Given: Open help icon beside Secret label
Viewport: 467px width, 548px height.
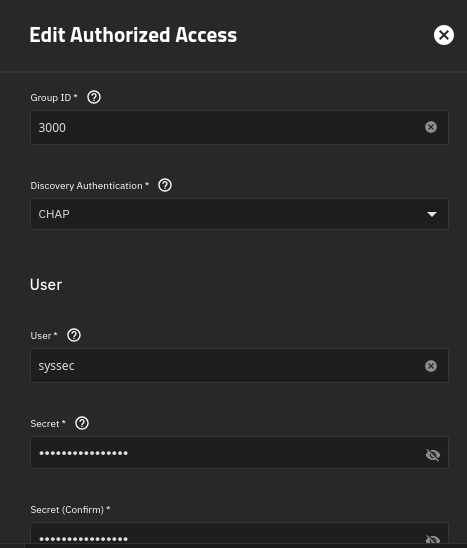Looking at the screenshot, I should (x=82, y=423).
